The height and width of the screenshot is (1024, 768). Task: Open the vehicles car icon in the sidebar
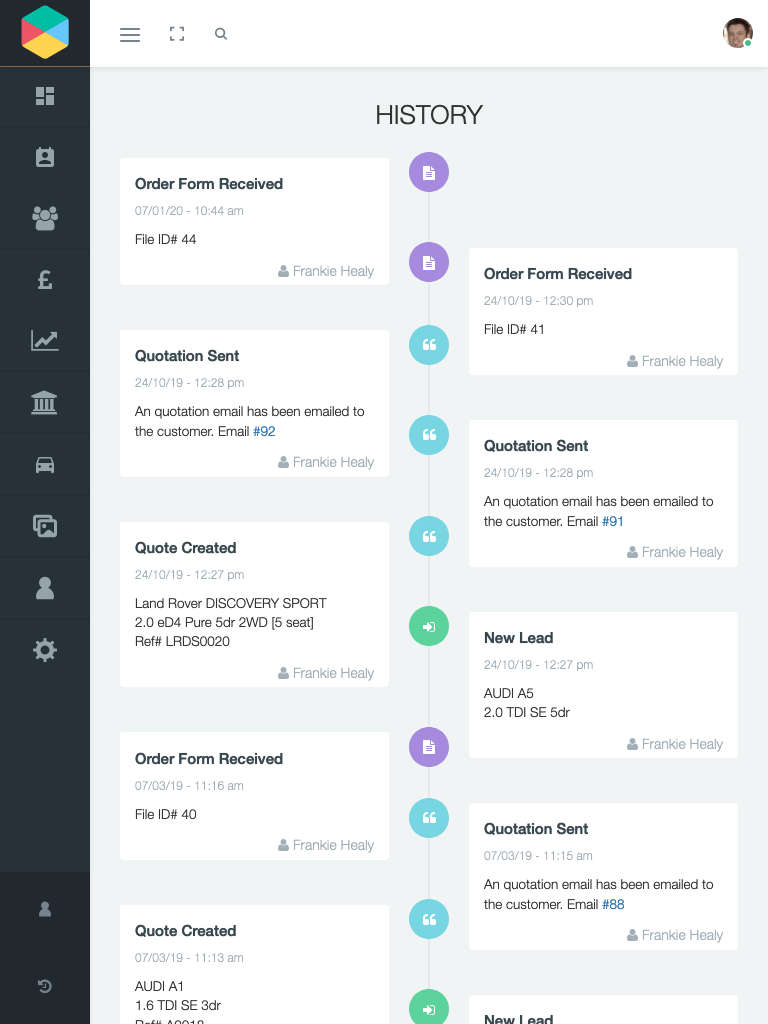(44, 464)
